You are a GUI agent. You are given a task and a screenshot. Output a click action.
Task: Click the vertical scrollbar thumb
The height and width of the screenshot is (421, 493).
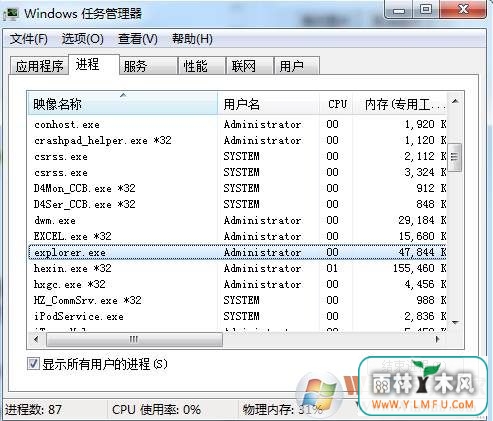point(455,157)
